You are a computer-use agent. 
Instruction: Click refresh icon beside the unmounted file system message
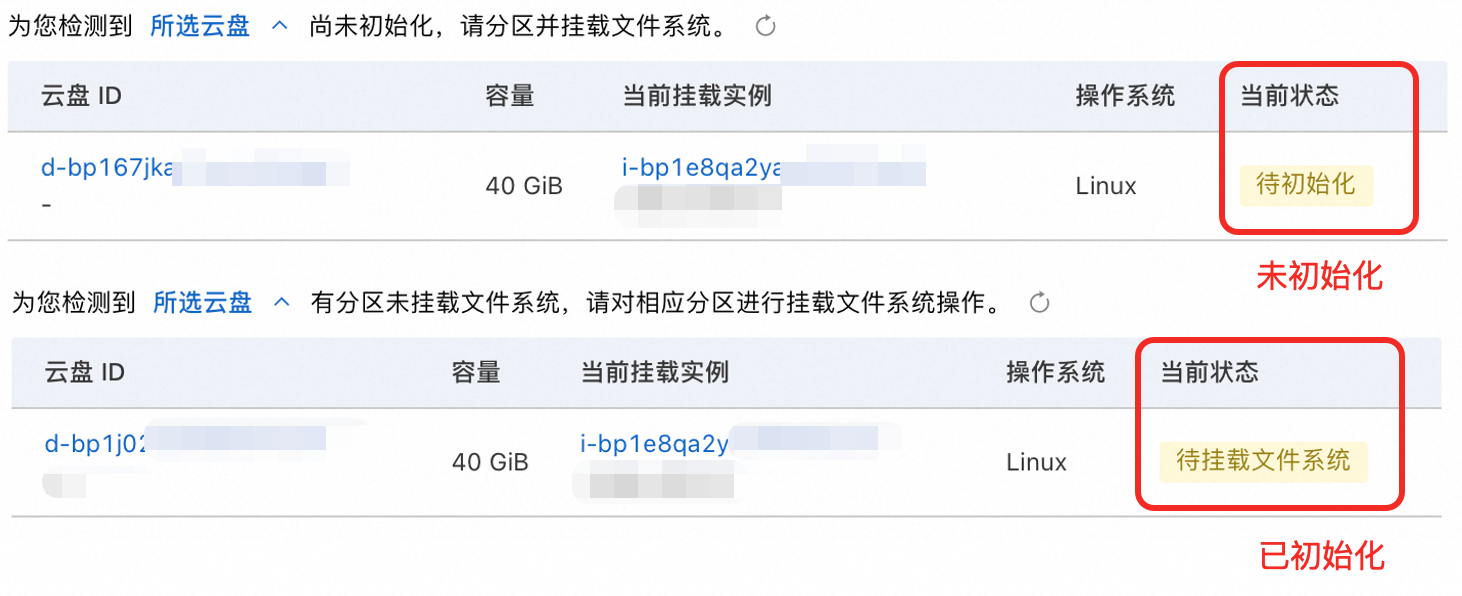[x=1040, y=302]
